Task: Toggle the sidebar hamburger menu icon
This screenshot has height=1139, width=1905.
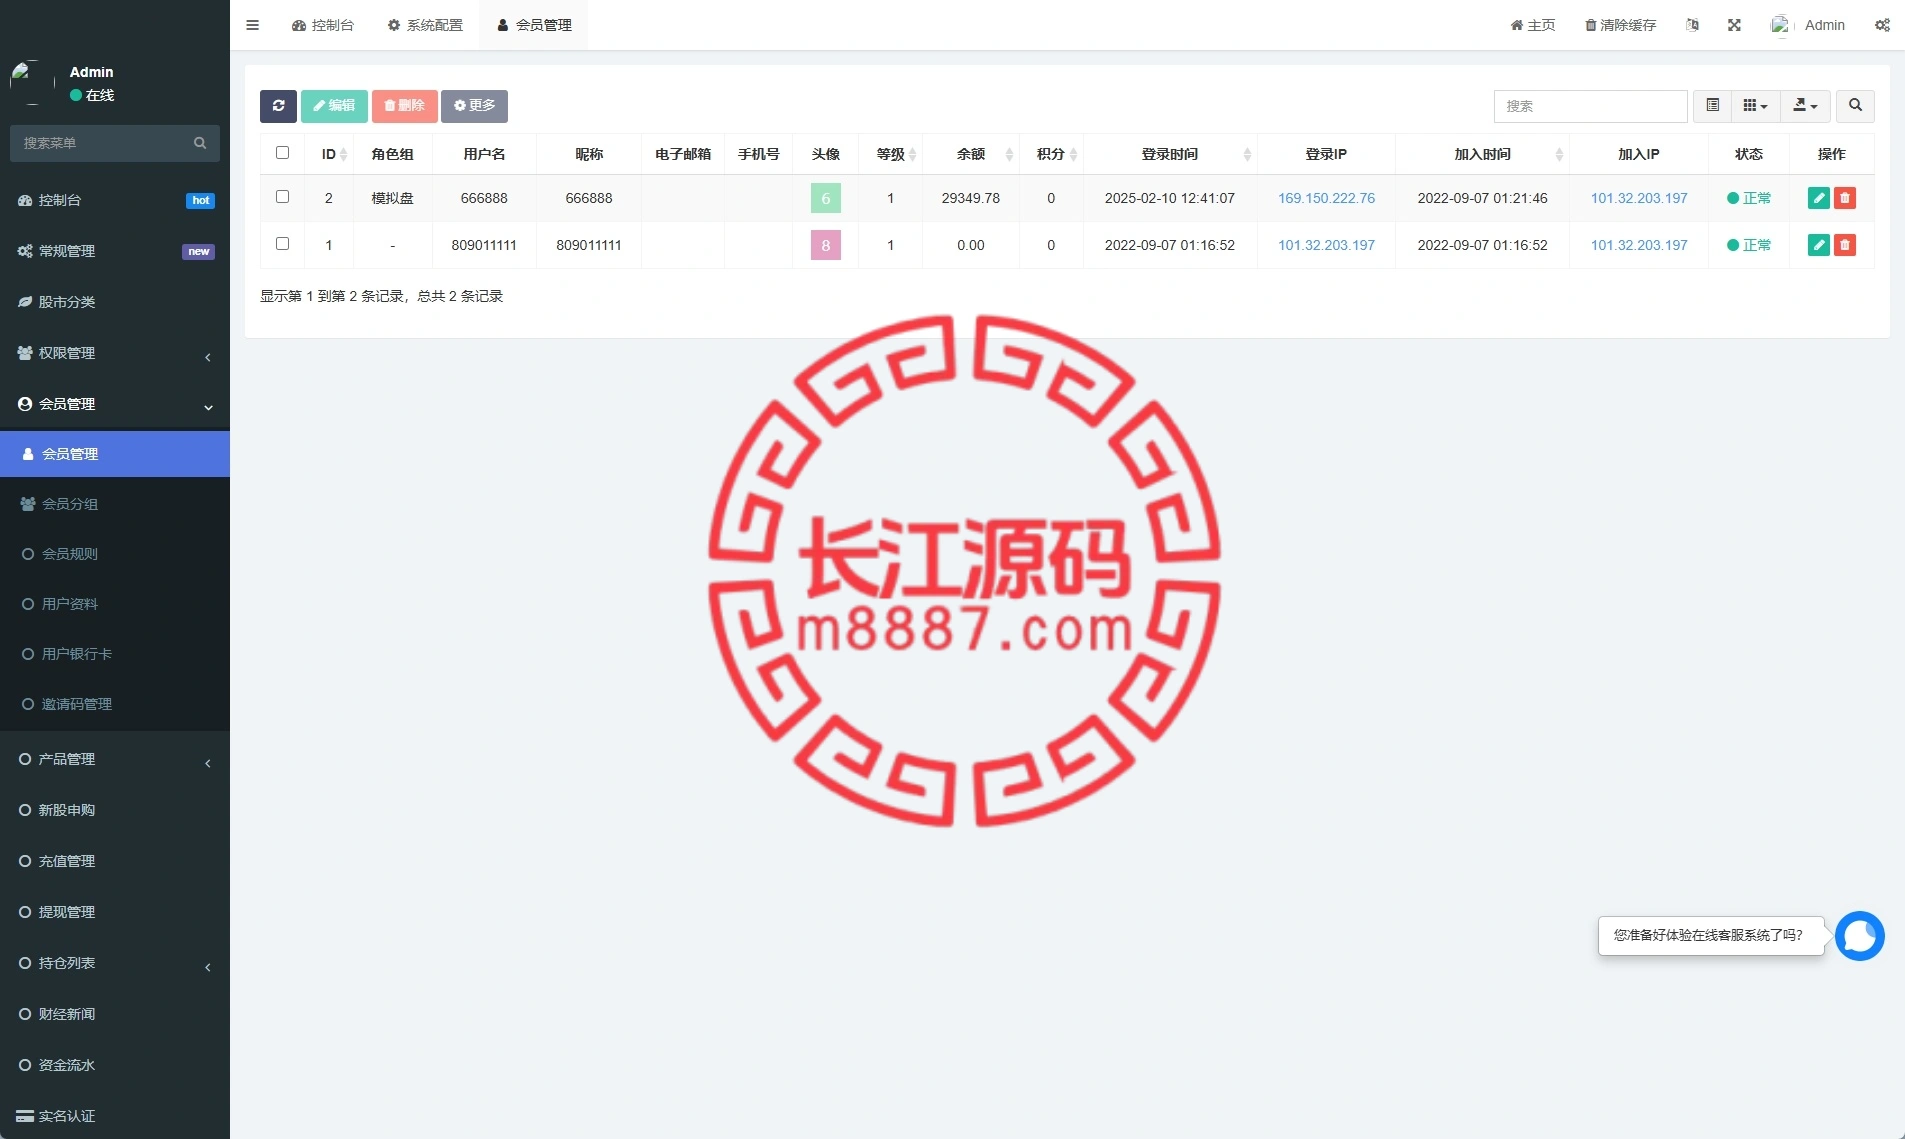Action: pos(252,25)
